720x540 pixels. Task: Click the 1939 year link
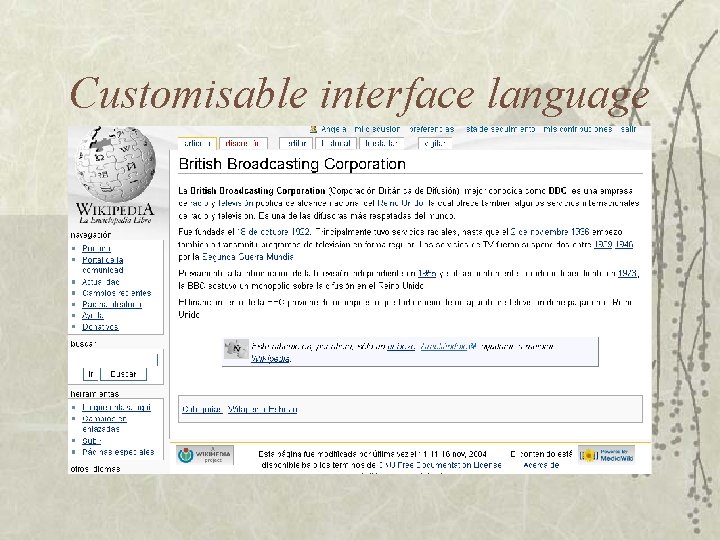tap(603, 245)
